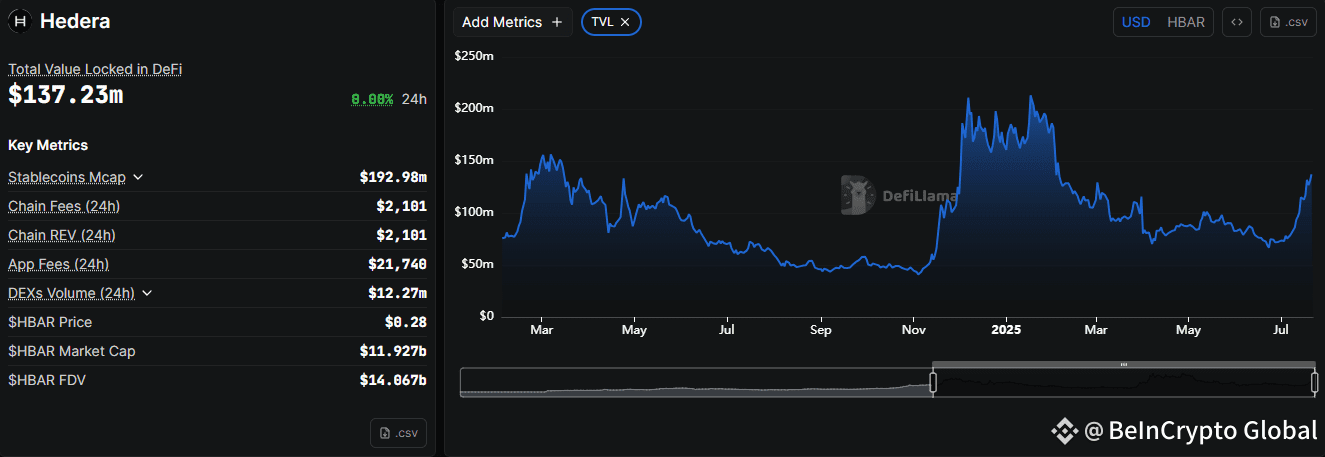Click the Hedera chain title
Image resolution: width=1325 pixels, height=457 pixels.
(75, 20)
